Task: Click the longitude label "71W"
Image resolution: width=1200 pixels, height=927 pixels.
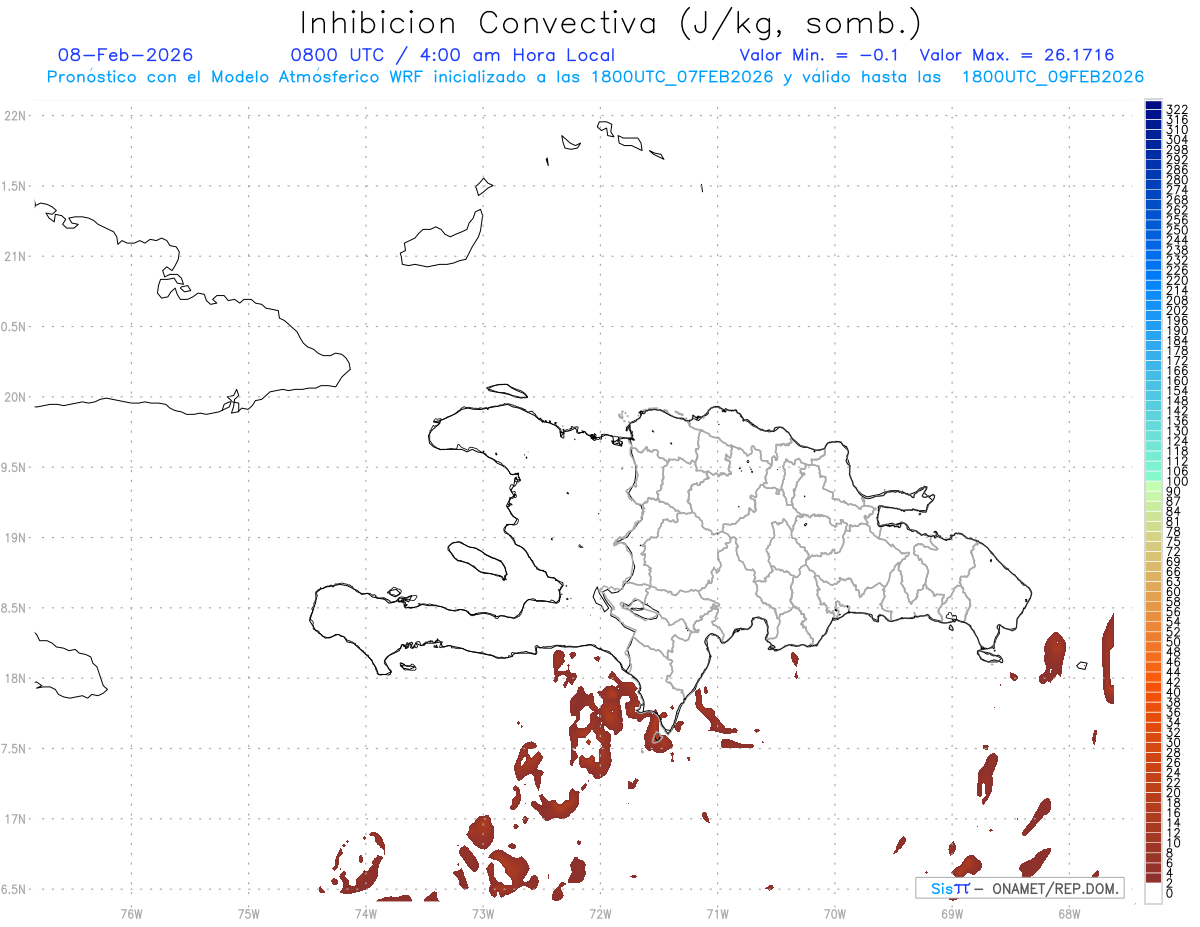Action: pos(717,912)
